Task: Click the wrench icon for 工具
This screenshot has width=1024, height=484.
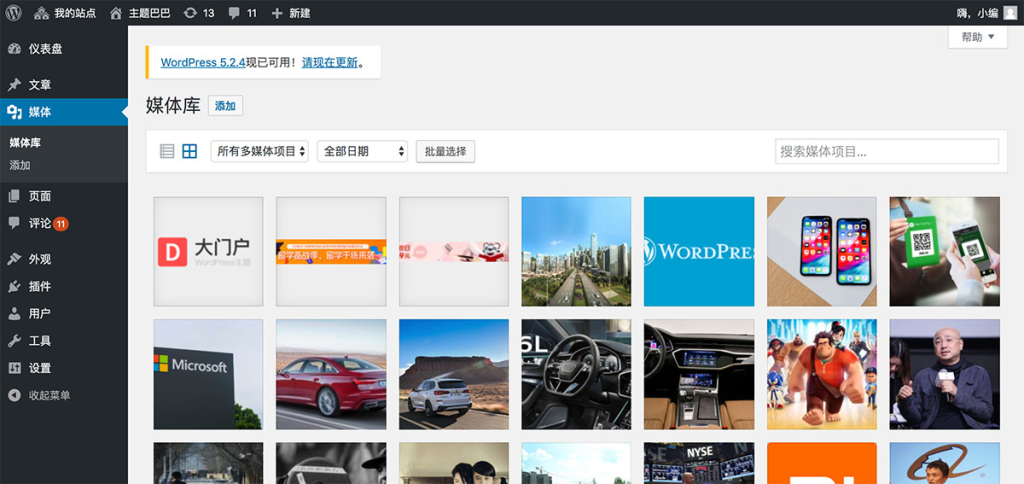Action: (14, 341)
